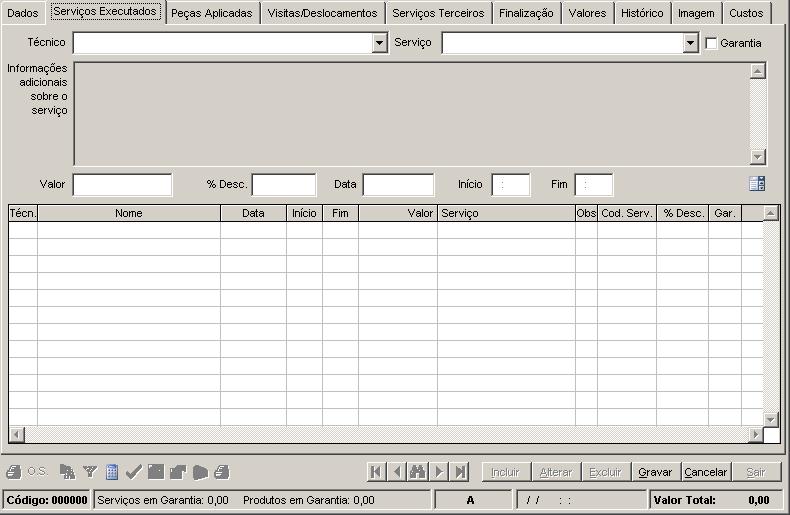Image resolution: width=790 pixels, height=515 pixels.
Task: Click the Obs column header
Action: tap(586, 213)
